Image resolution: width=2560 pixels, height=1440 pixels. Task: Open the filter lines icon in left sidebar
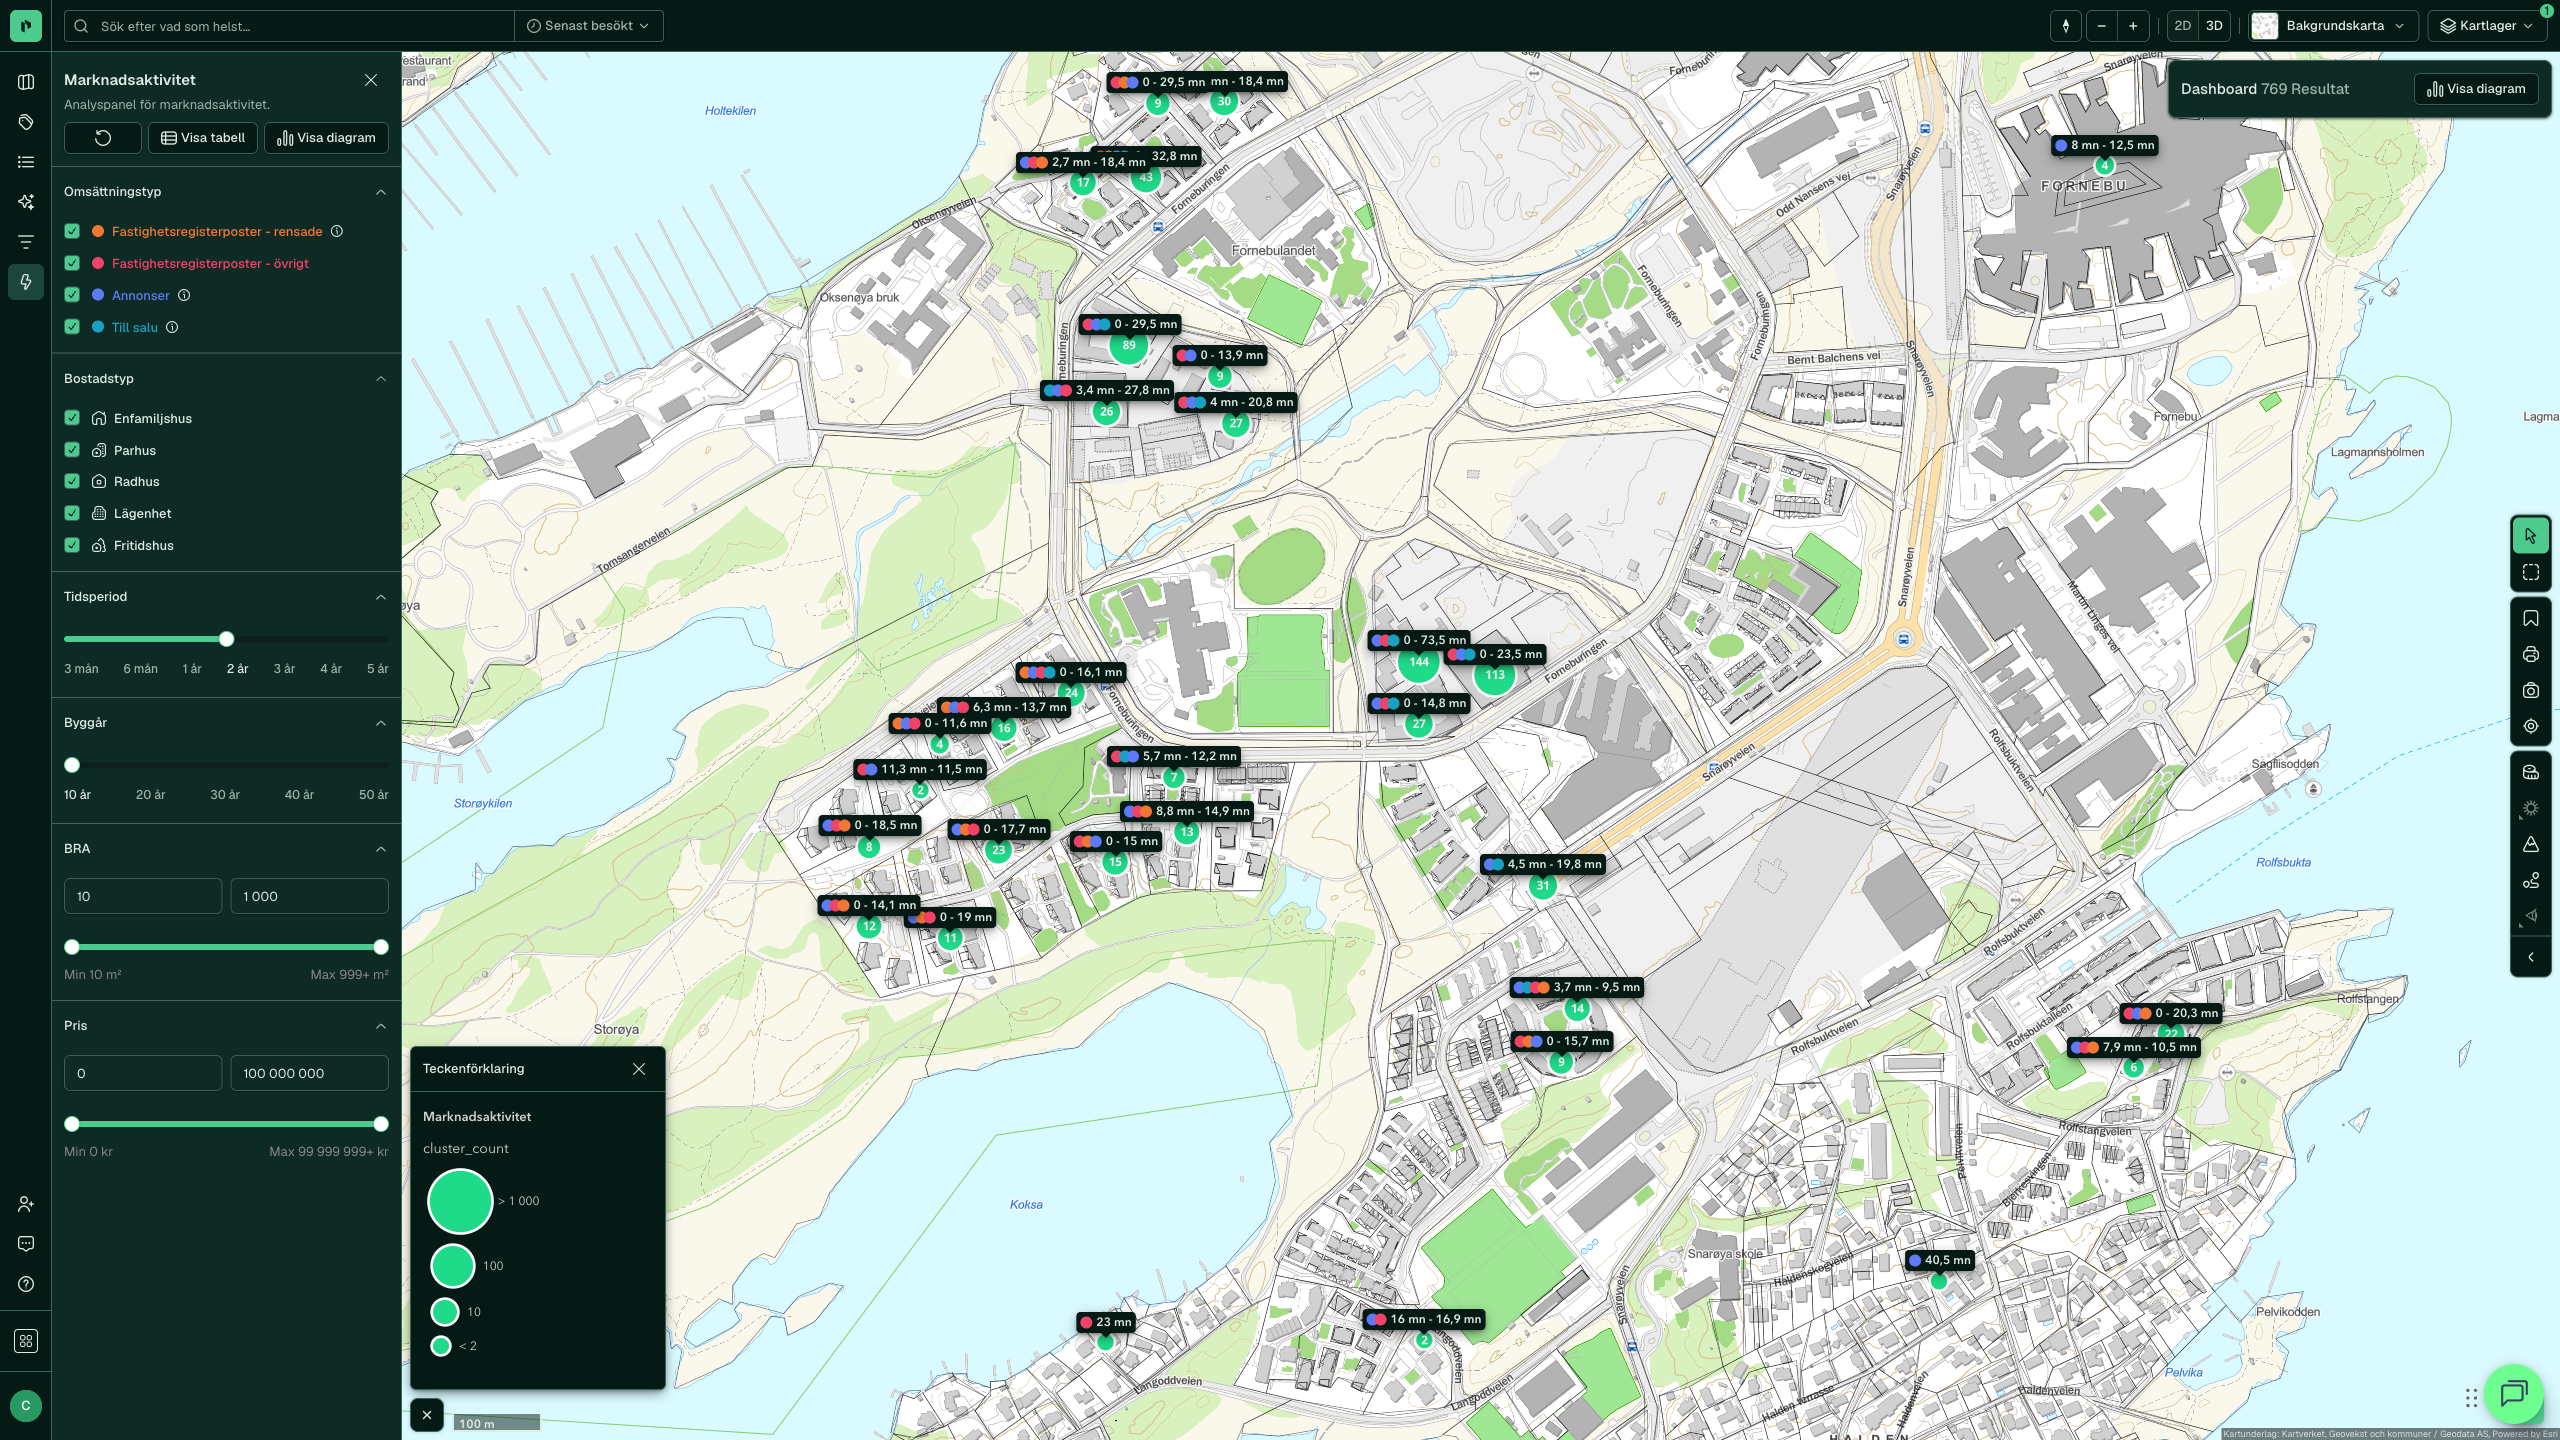[26, 242]
